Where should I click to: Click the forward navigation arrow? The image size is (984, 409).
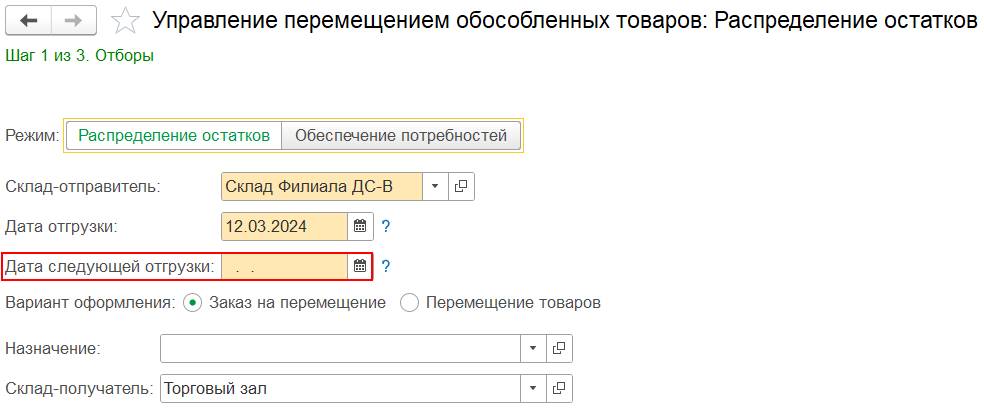click(73, 20)
